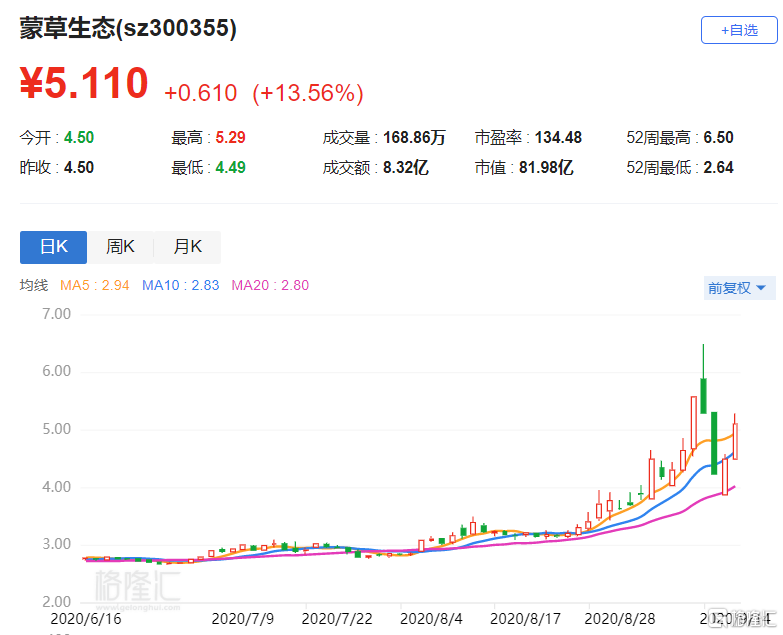Add stock to watchlist with +自选 button

tap(739, 30)
